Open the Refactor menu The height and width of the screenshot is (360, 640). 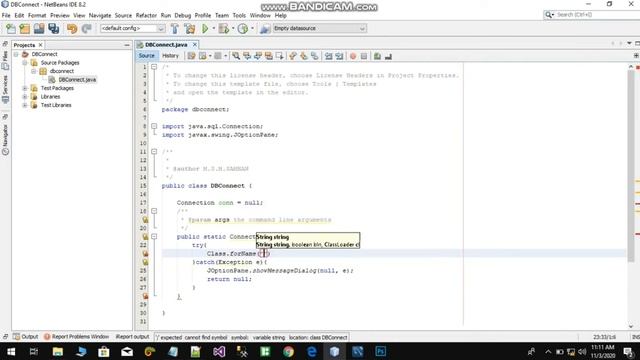point(146,16)
